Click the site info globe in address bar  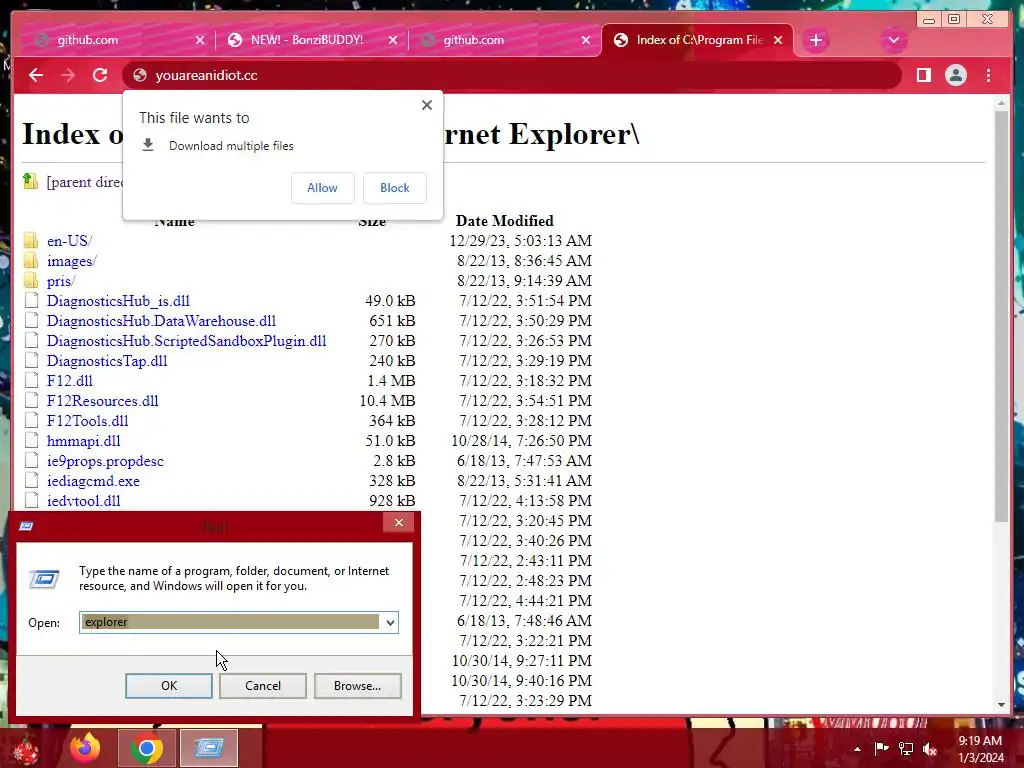140,75
